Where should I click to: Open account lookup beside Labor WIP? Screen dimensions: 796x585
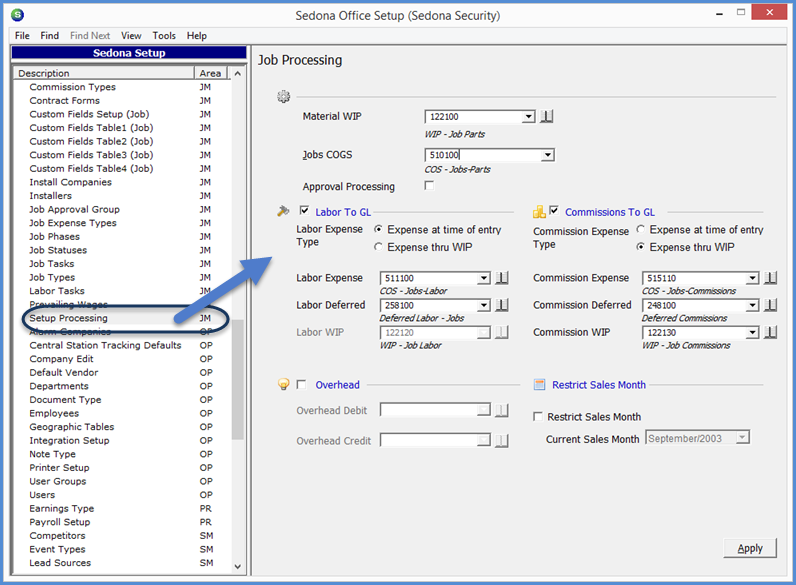pos(502,332)
